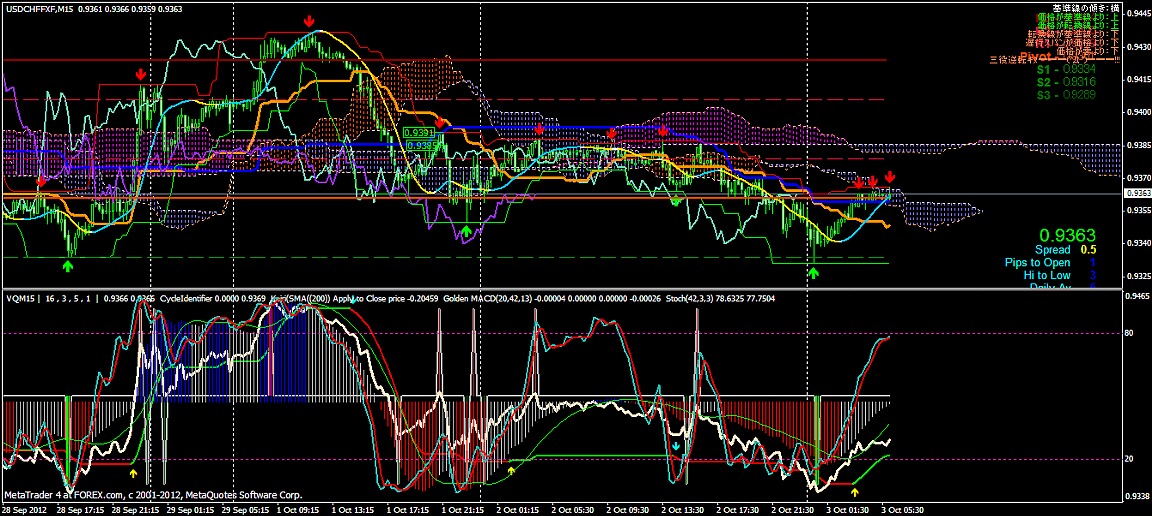This screenshot has width=1152, height=516.
Task: Click the USDCHFFXF,M15 symbol title
Action: tap(38, 8)
